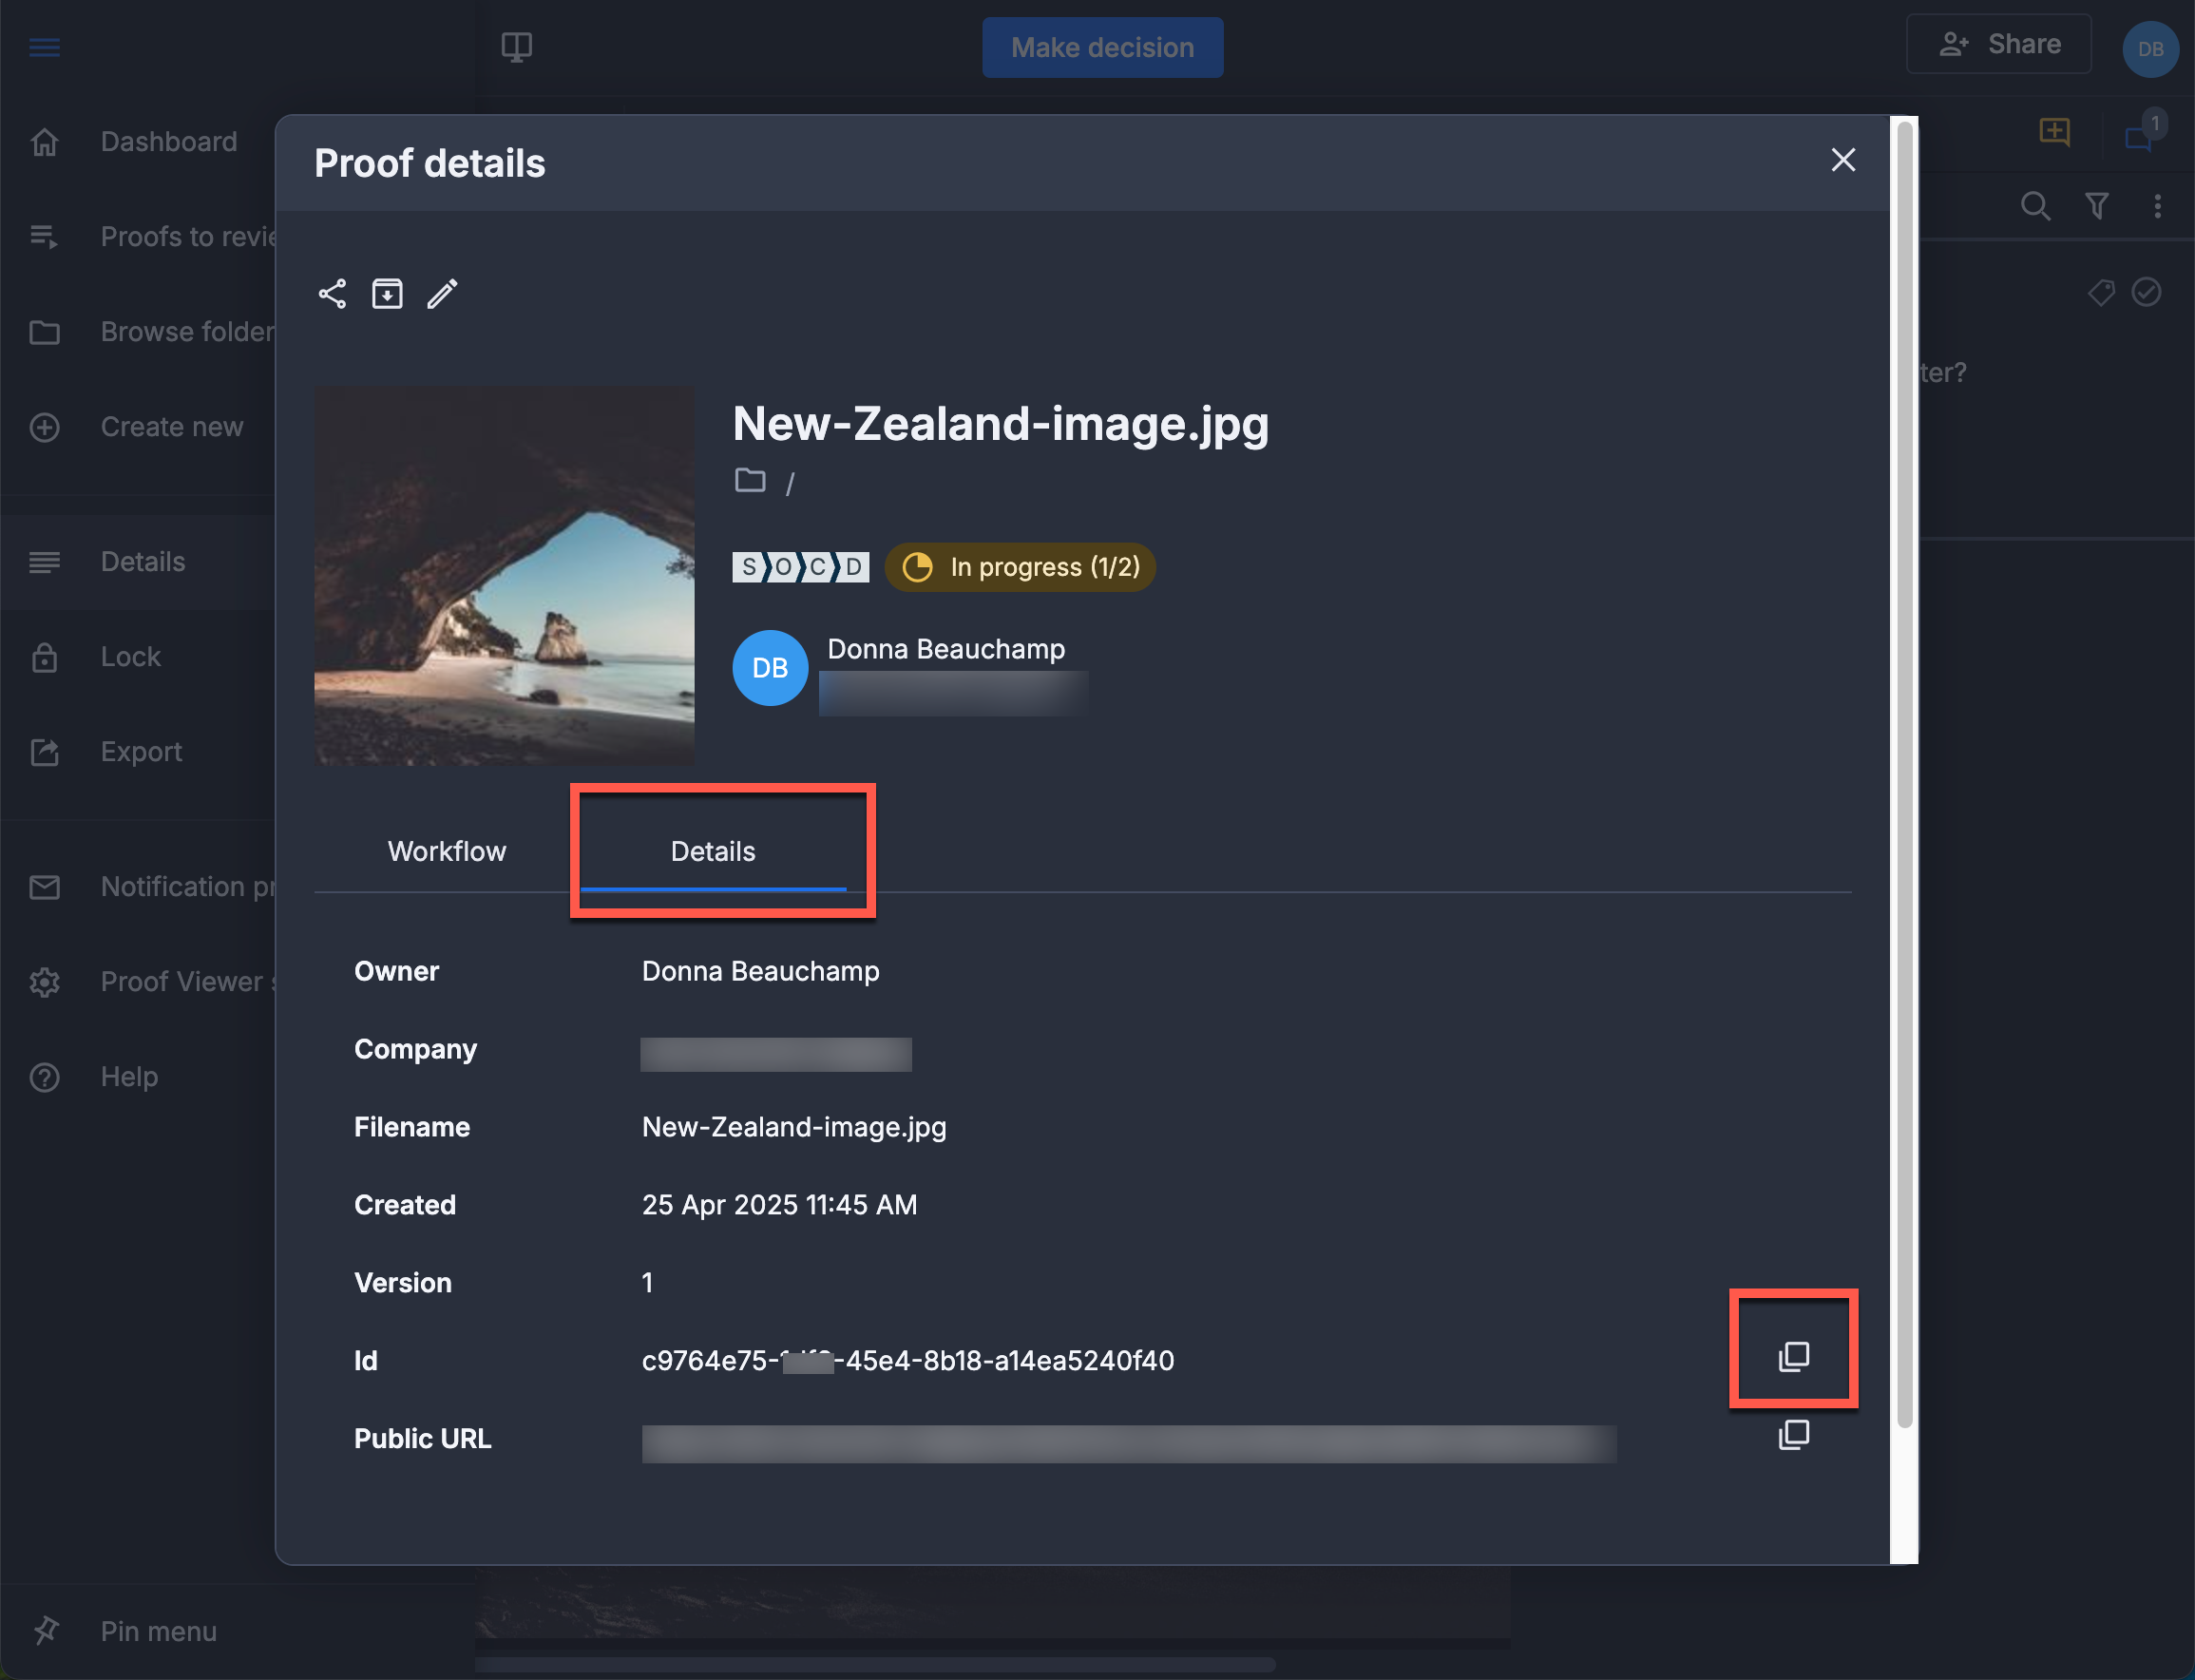Collapse the sidebar with the hamburger icon
The width and height of the screenshot is (2195, 1680).
coord(44,47)
